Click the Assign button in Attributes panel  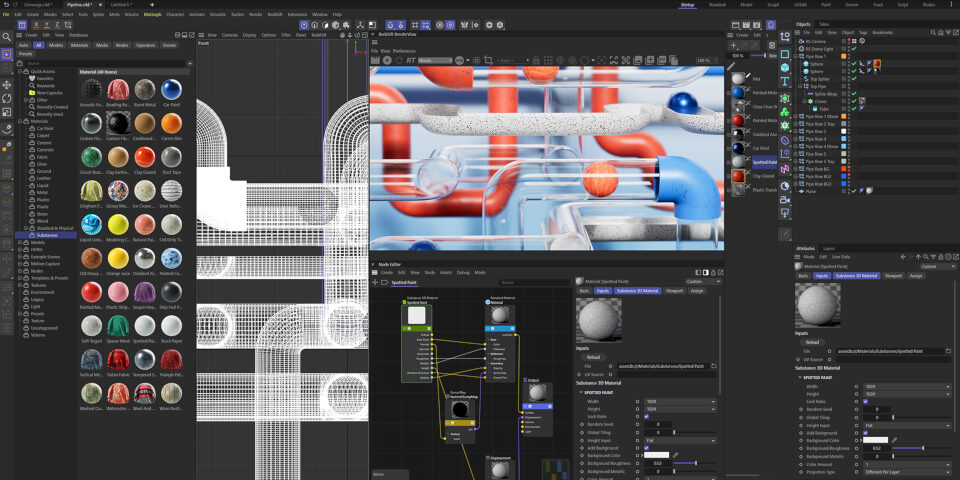click(x=916, y=275)
